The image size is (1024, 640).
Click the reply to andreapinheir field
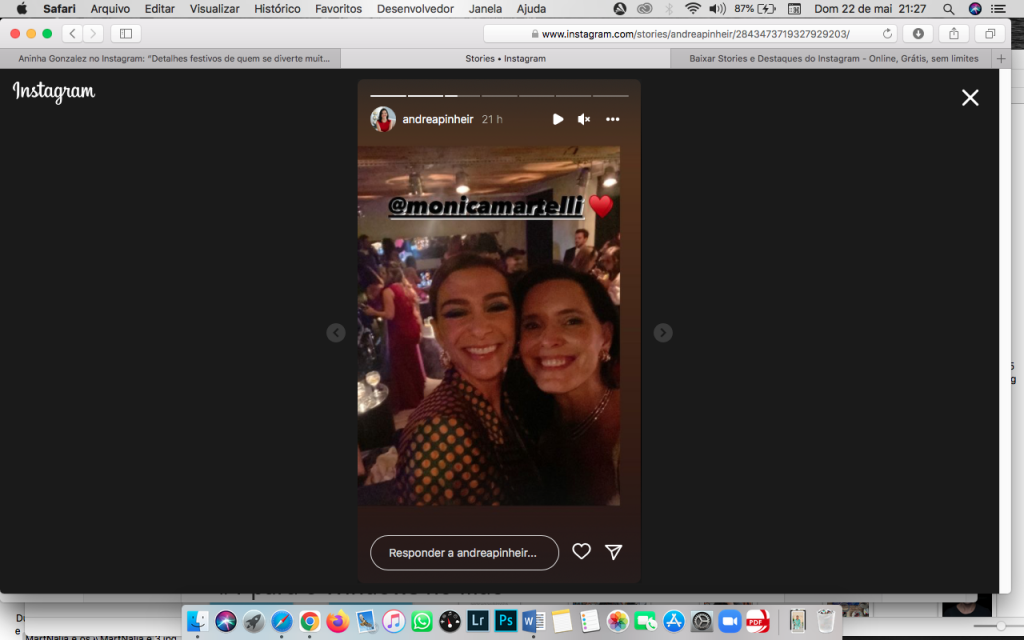click(464, 553)
